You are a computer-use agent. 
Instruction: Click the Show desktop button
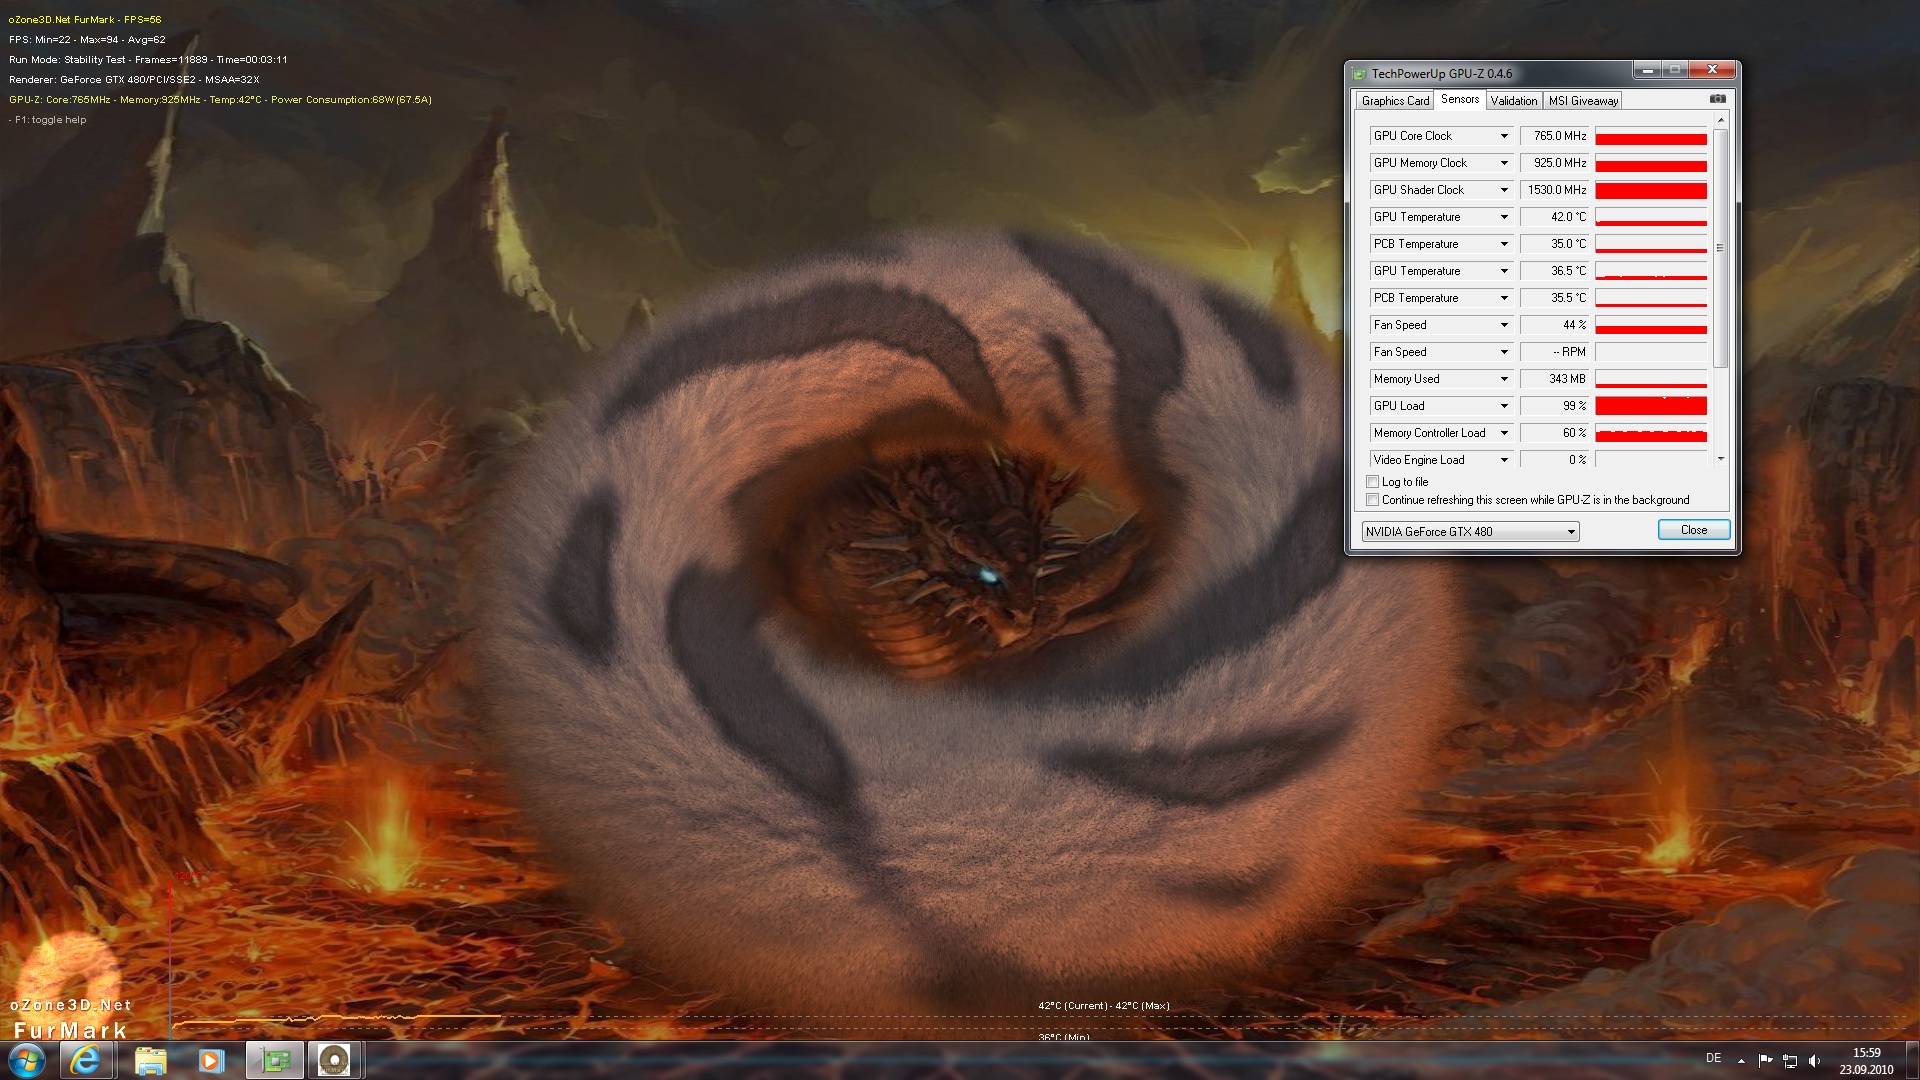1912,1060
